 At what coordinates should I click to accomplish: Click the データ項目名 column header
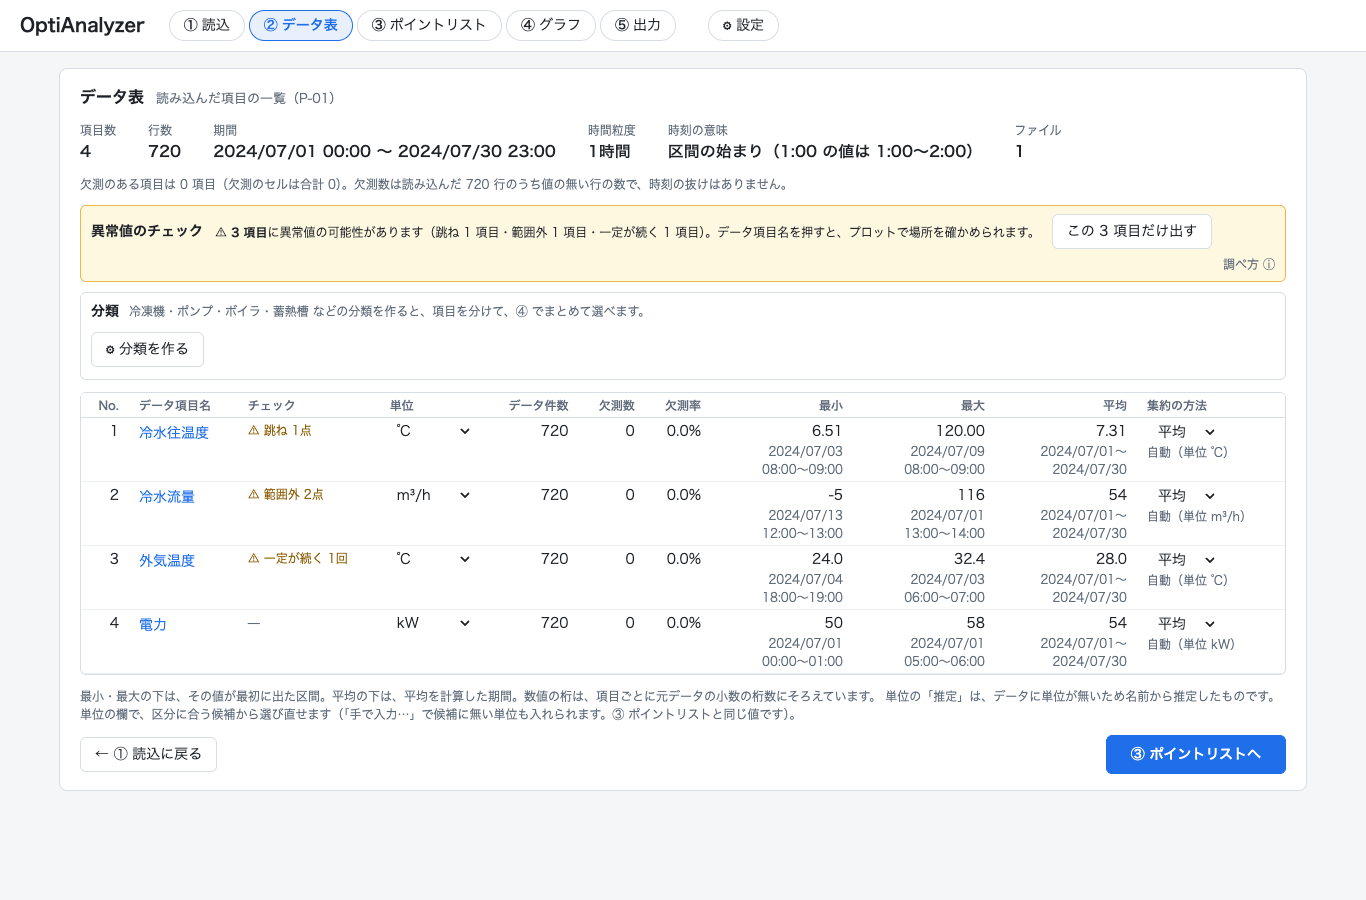175,406
